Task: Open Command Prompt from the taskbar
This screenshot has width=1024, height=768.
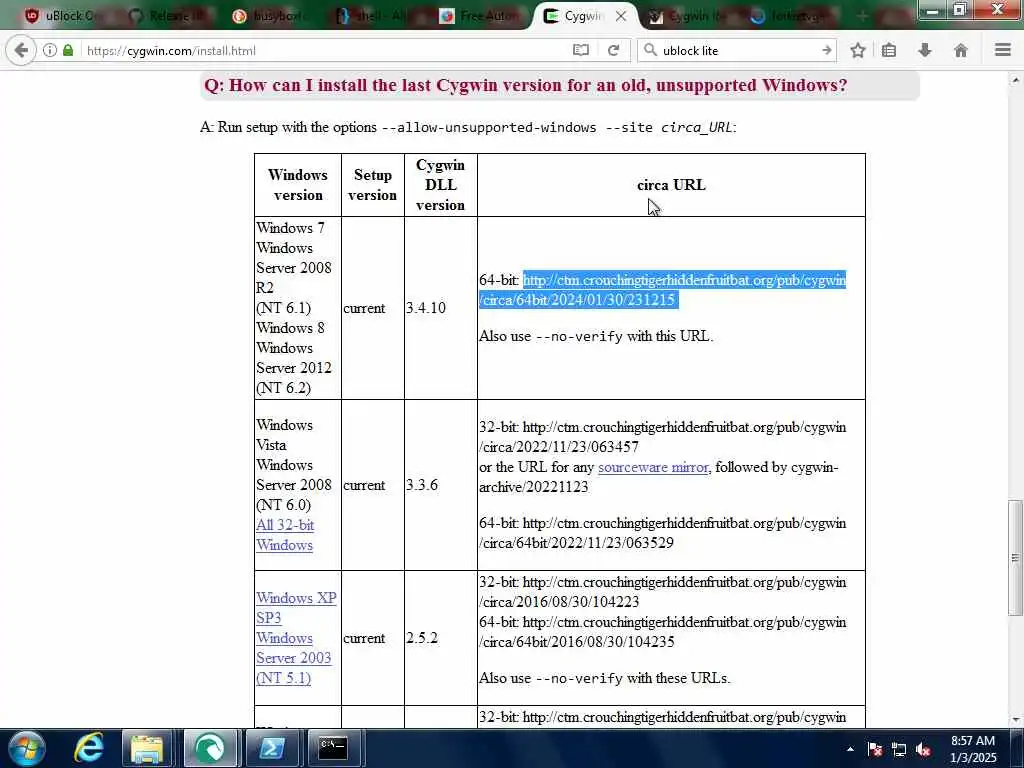Action: (333, 748)
